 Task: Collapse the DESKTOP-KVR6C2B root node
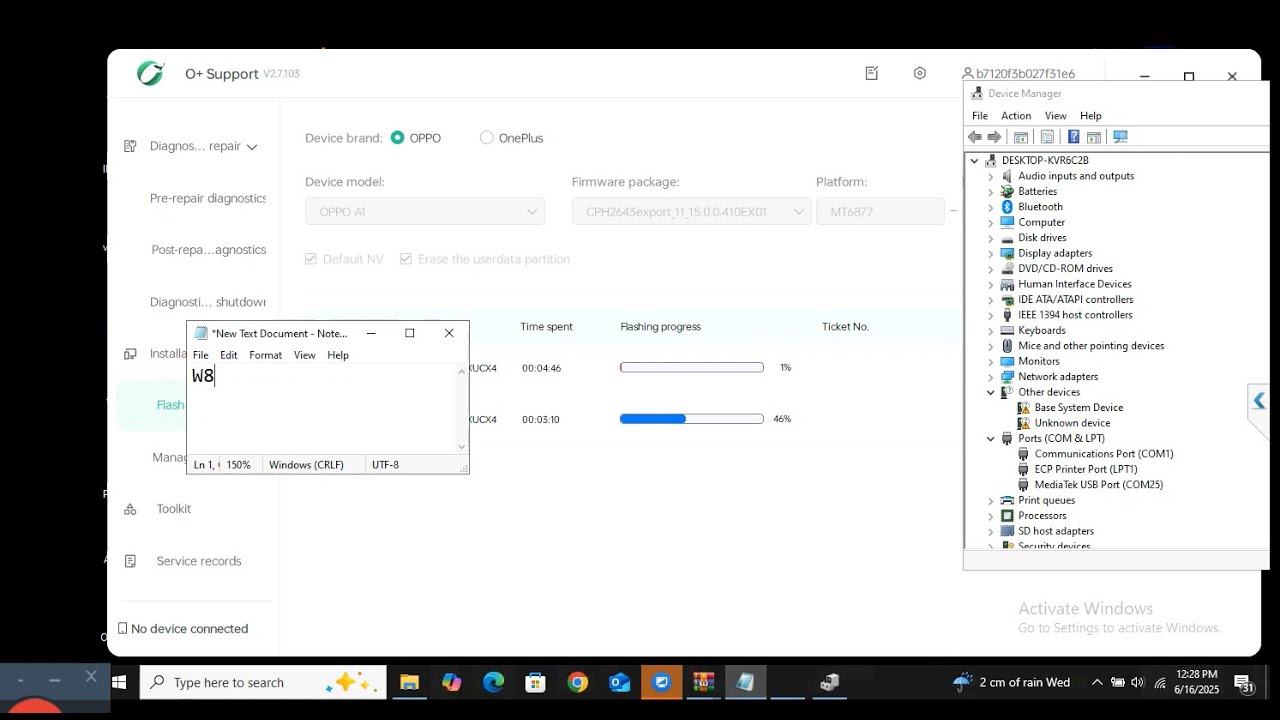975,161
